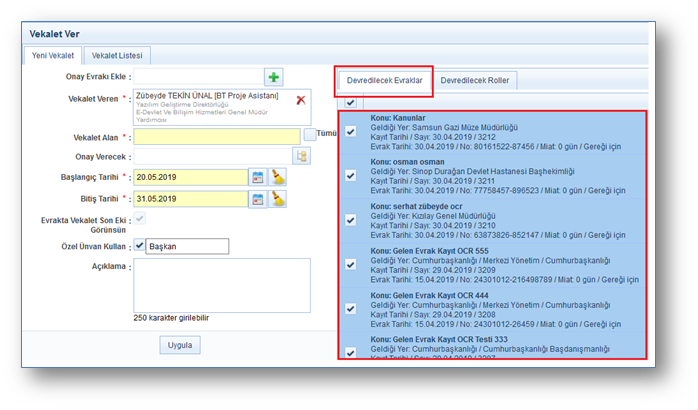
Task: Select Konu: Kanunlar heading text
Action: [398, 118]
